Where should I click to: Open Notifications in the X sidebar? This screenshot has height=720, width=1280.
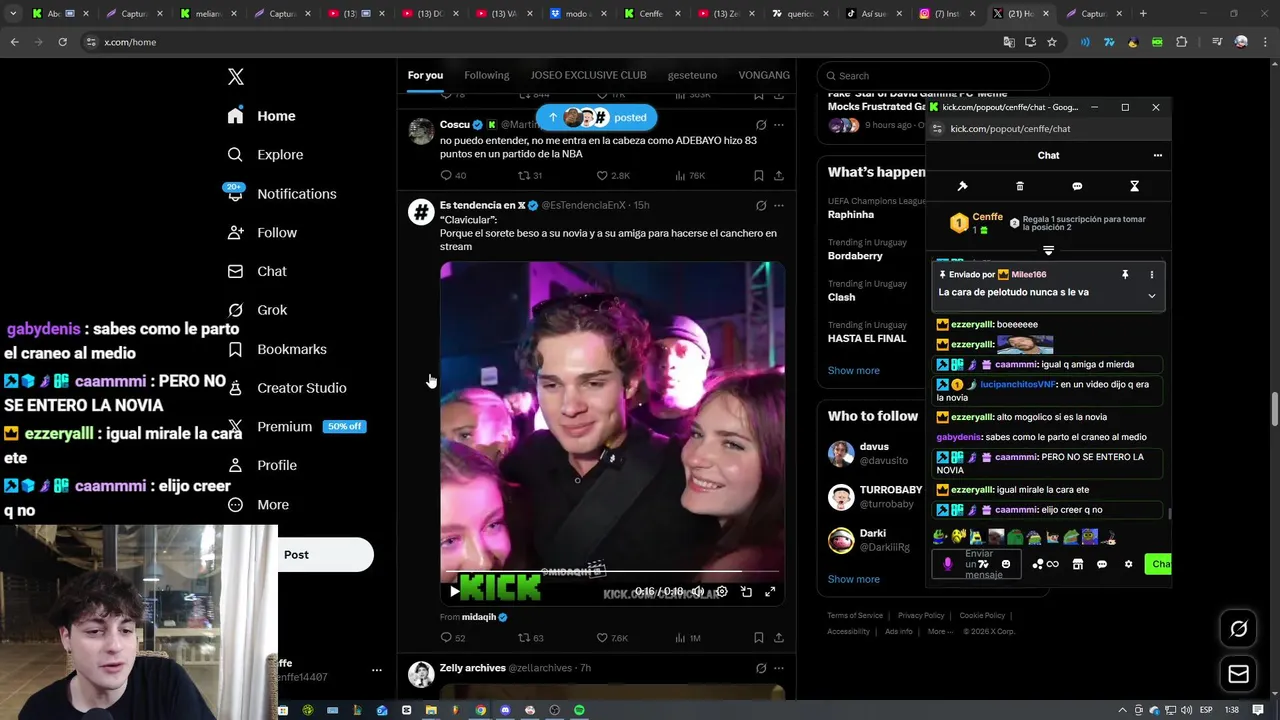[x=282, y=194]
